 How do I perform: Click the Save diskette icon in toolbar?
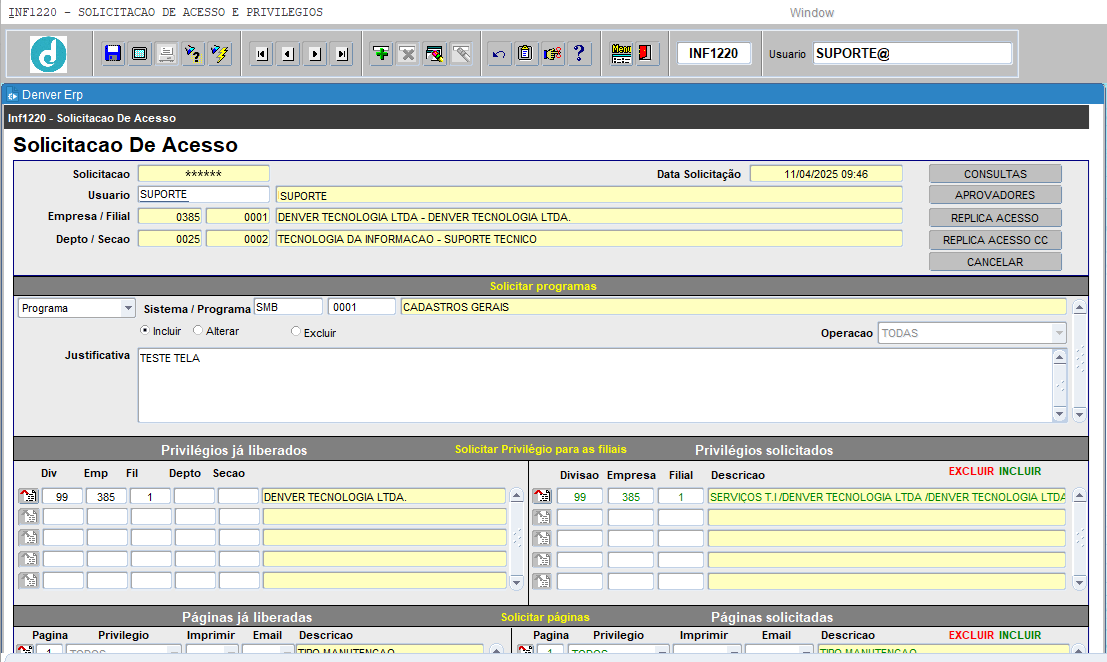pos(113,54)
